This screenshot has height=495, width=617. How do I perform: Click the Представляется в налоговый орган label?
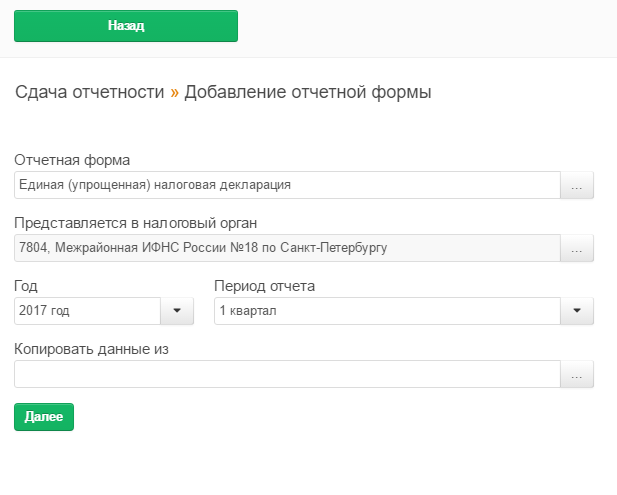click(136, 223)
